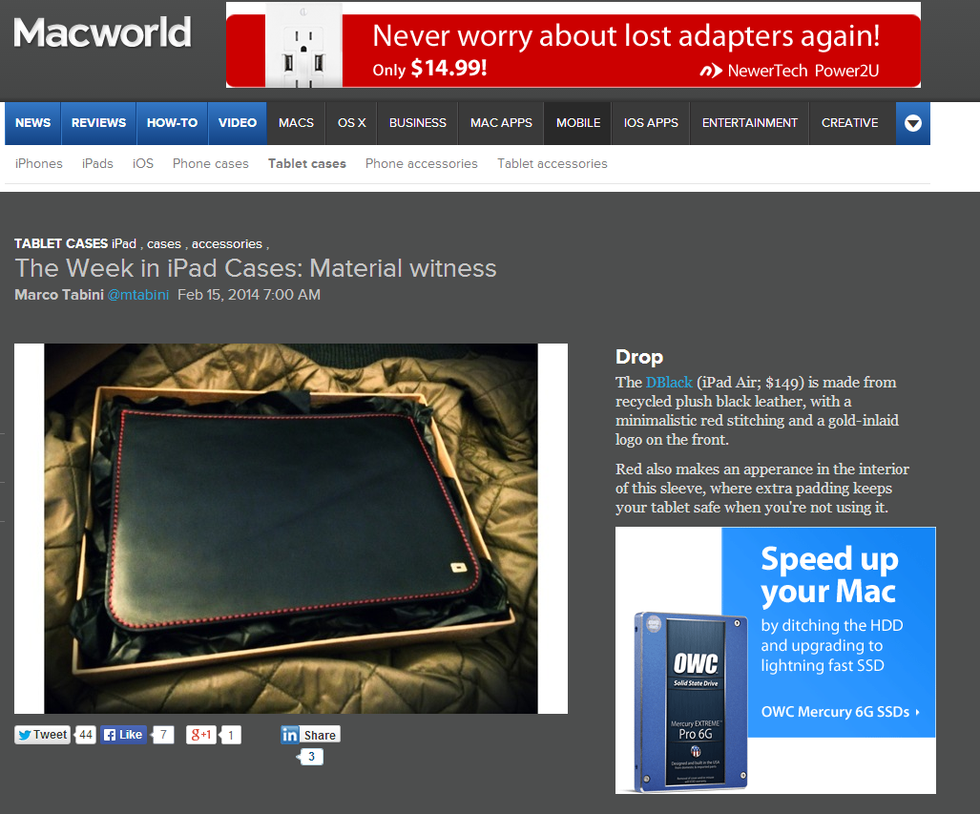Image resolution: width=980 pixels, height=814 pixels.
Task: Expand the navigation more-sections arrow
Action: click(x=912, y=123)
